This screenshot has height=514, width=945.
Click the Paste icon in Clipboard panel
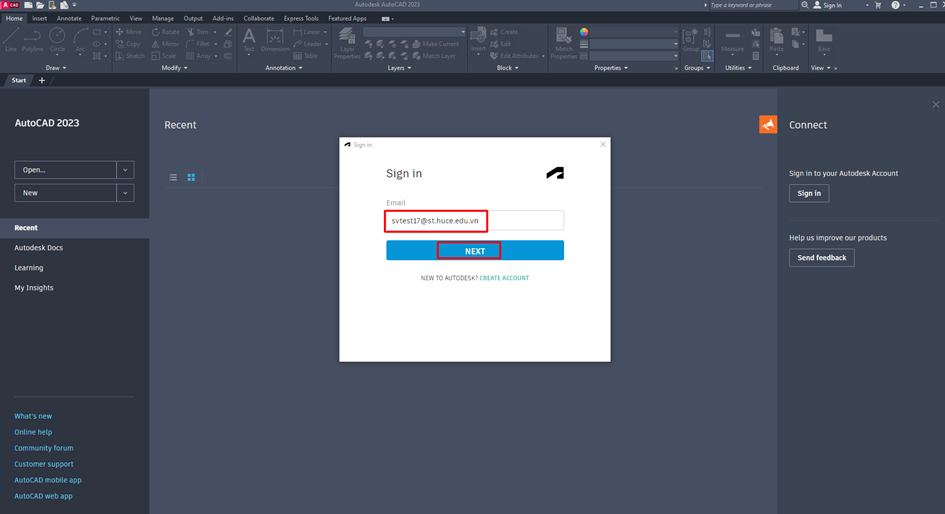point(776,40)
